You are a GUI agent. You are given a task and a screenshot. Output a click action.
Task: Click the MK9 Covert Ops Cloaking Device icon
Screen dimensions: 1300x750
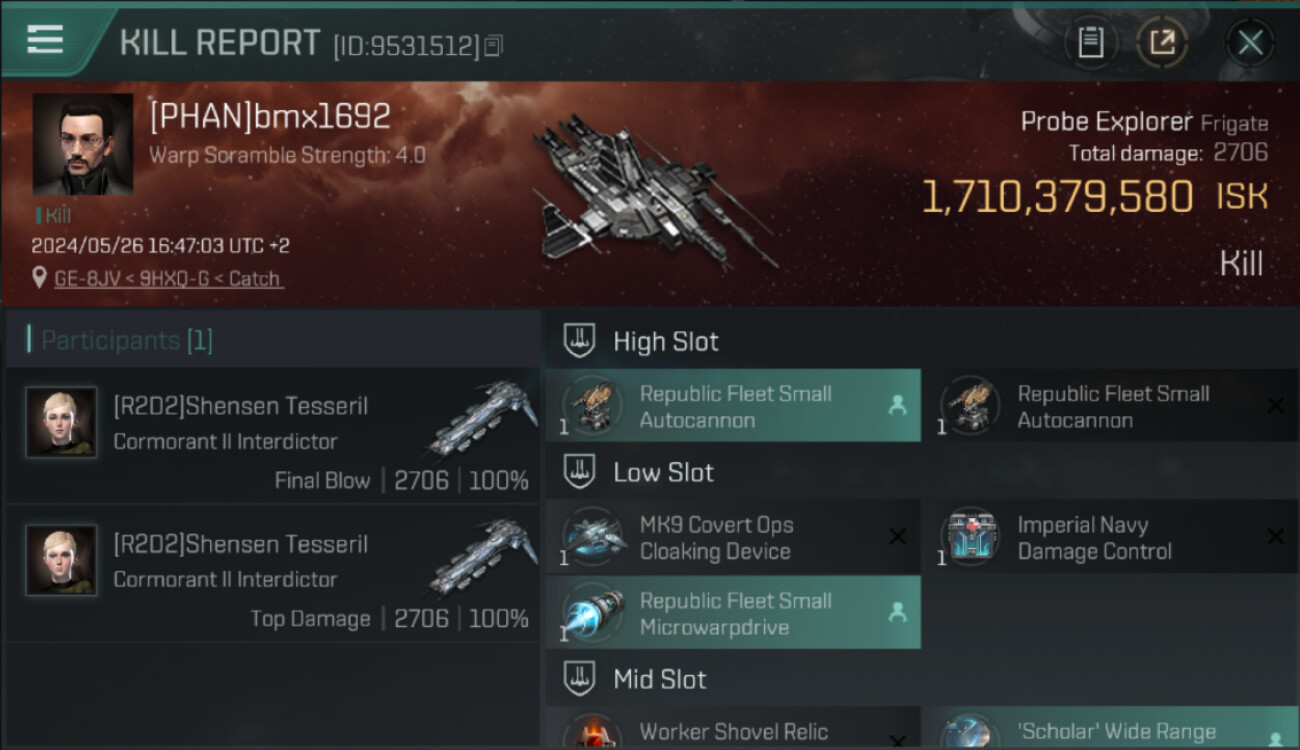[593, 537]
